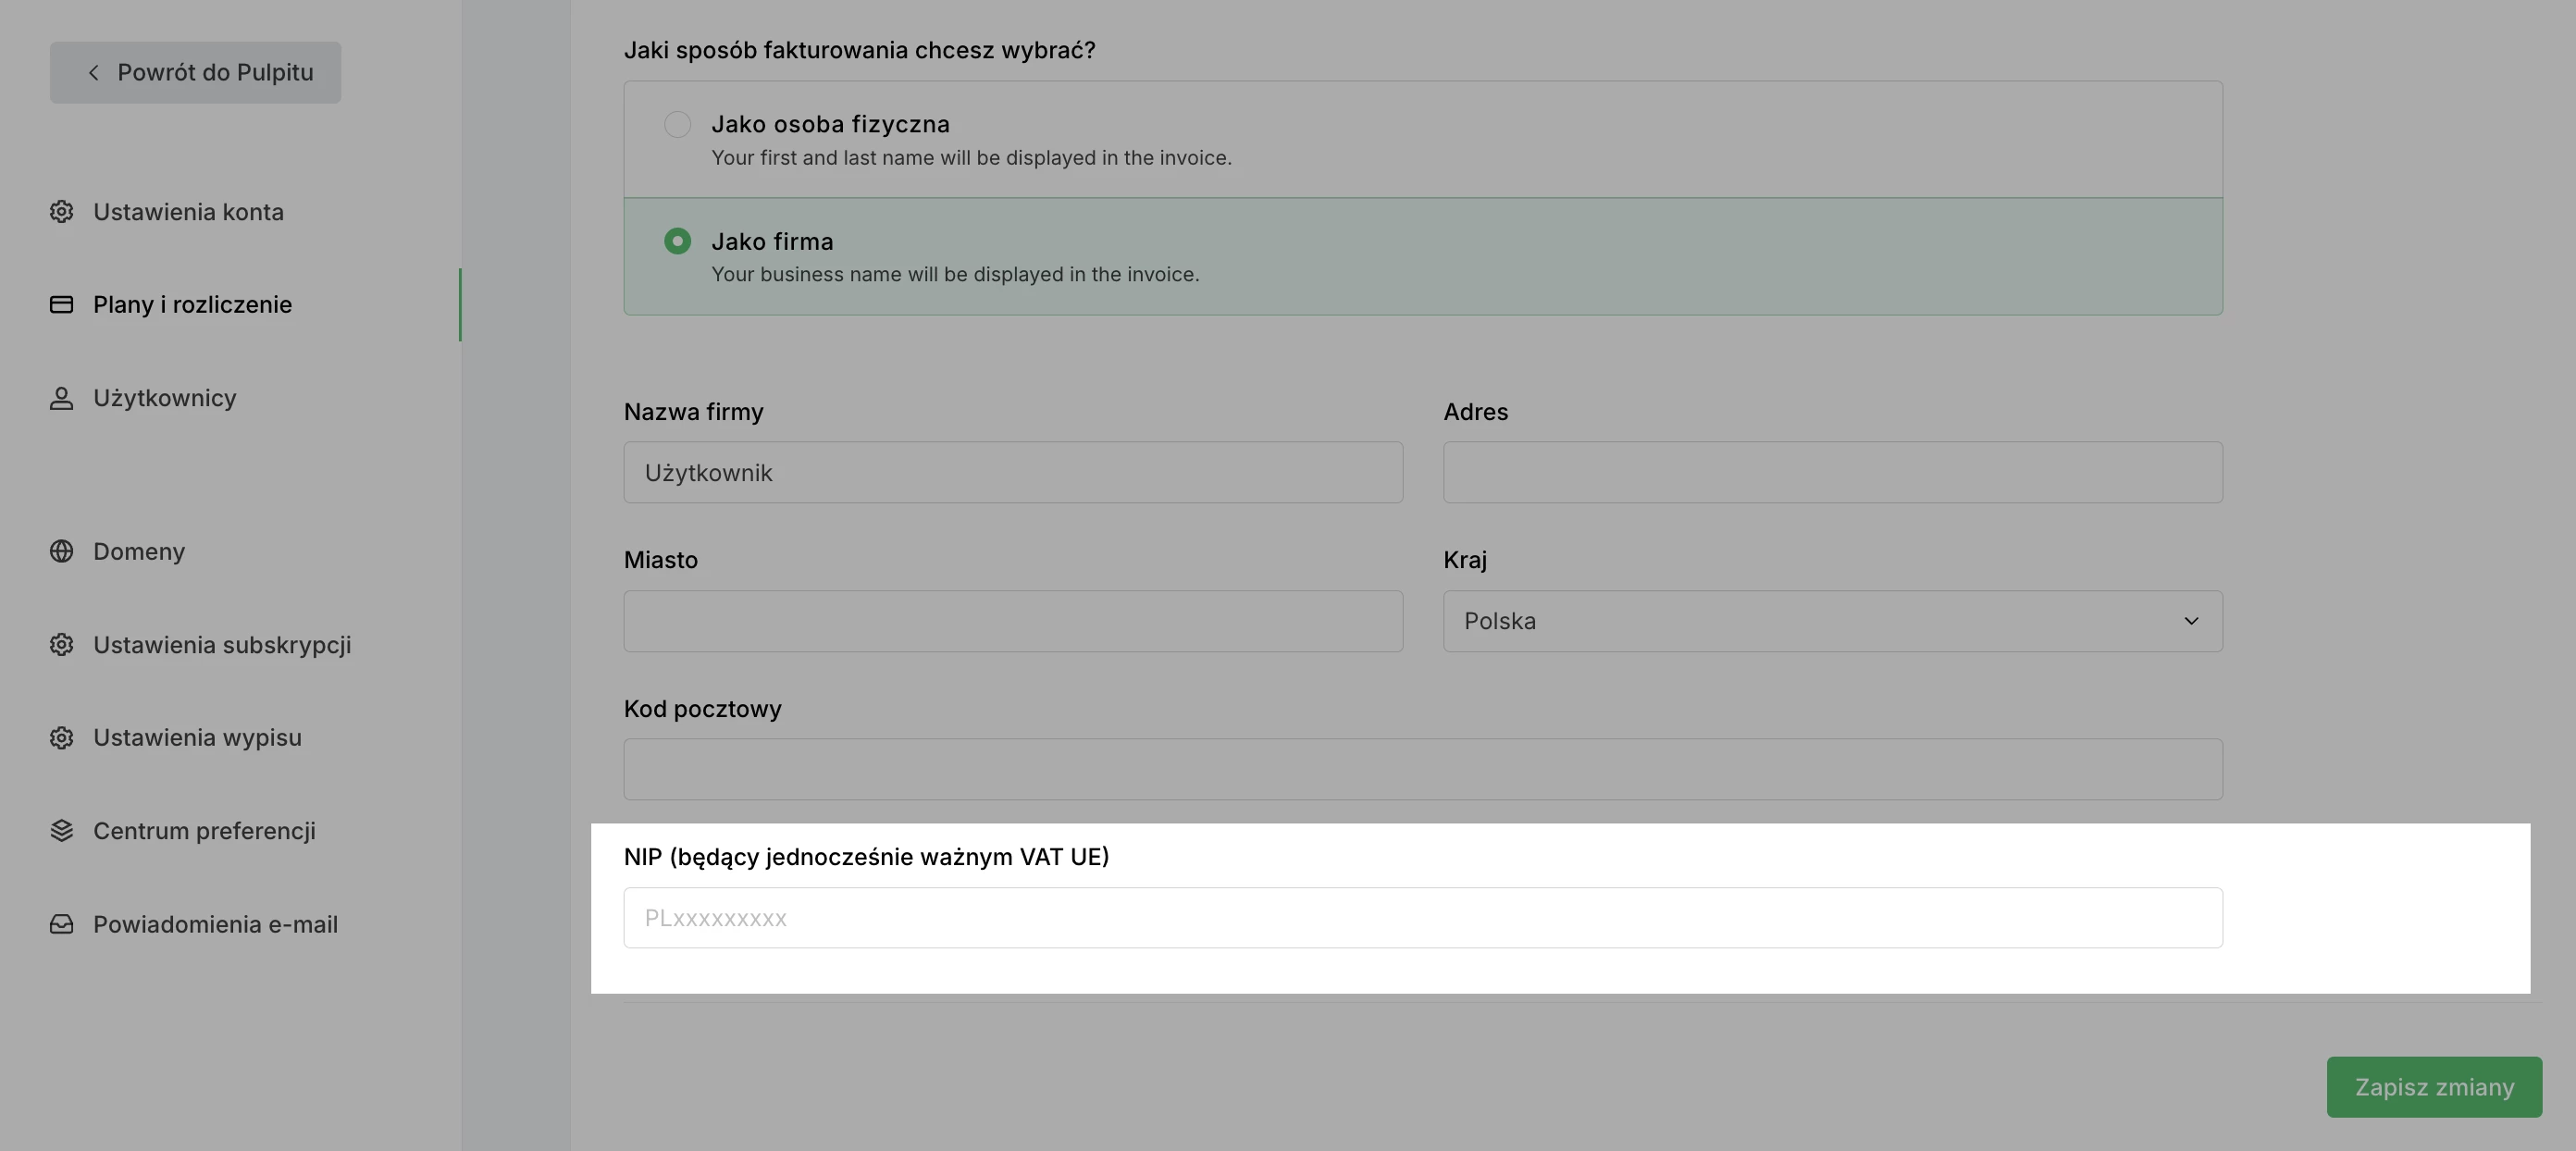Click Powrót do Pulpitu button
Viewport: 2576px width, 1151px height.
point(196,73)
